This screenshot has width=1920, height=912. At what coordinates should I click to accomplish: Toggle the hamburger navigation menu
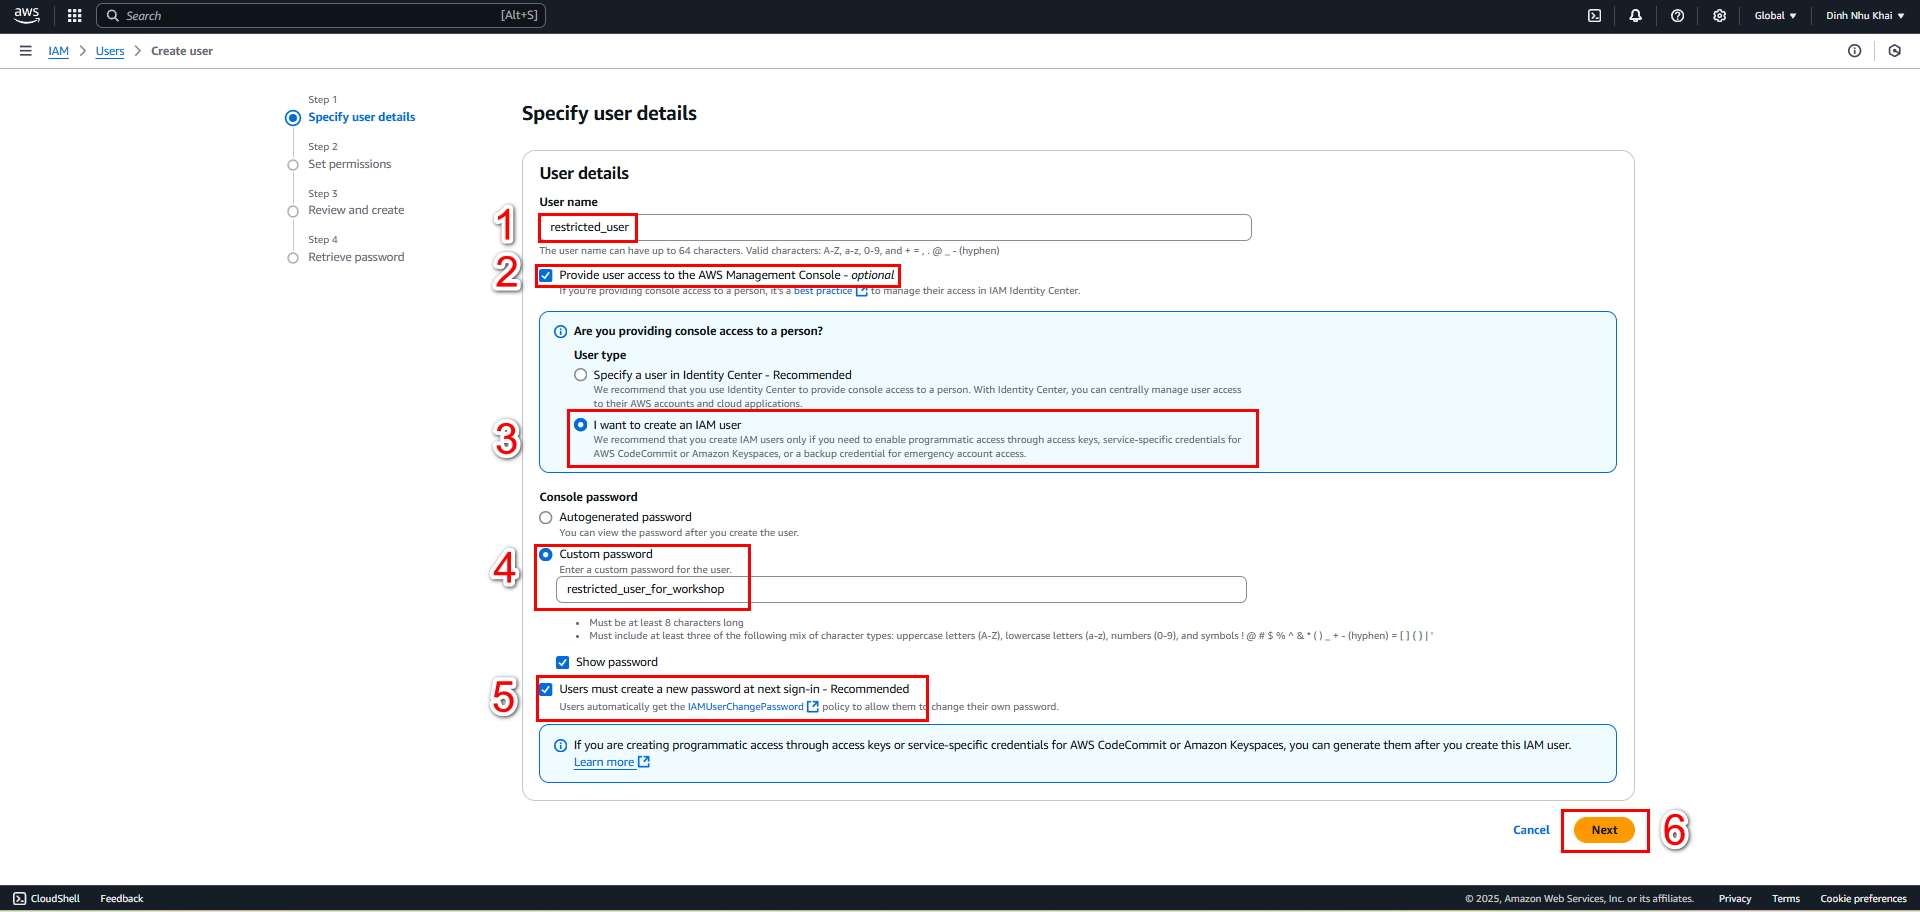26,51
